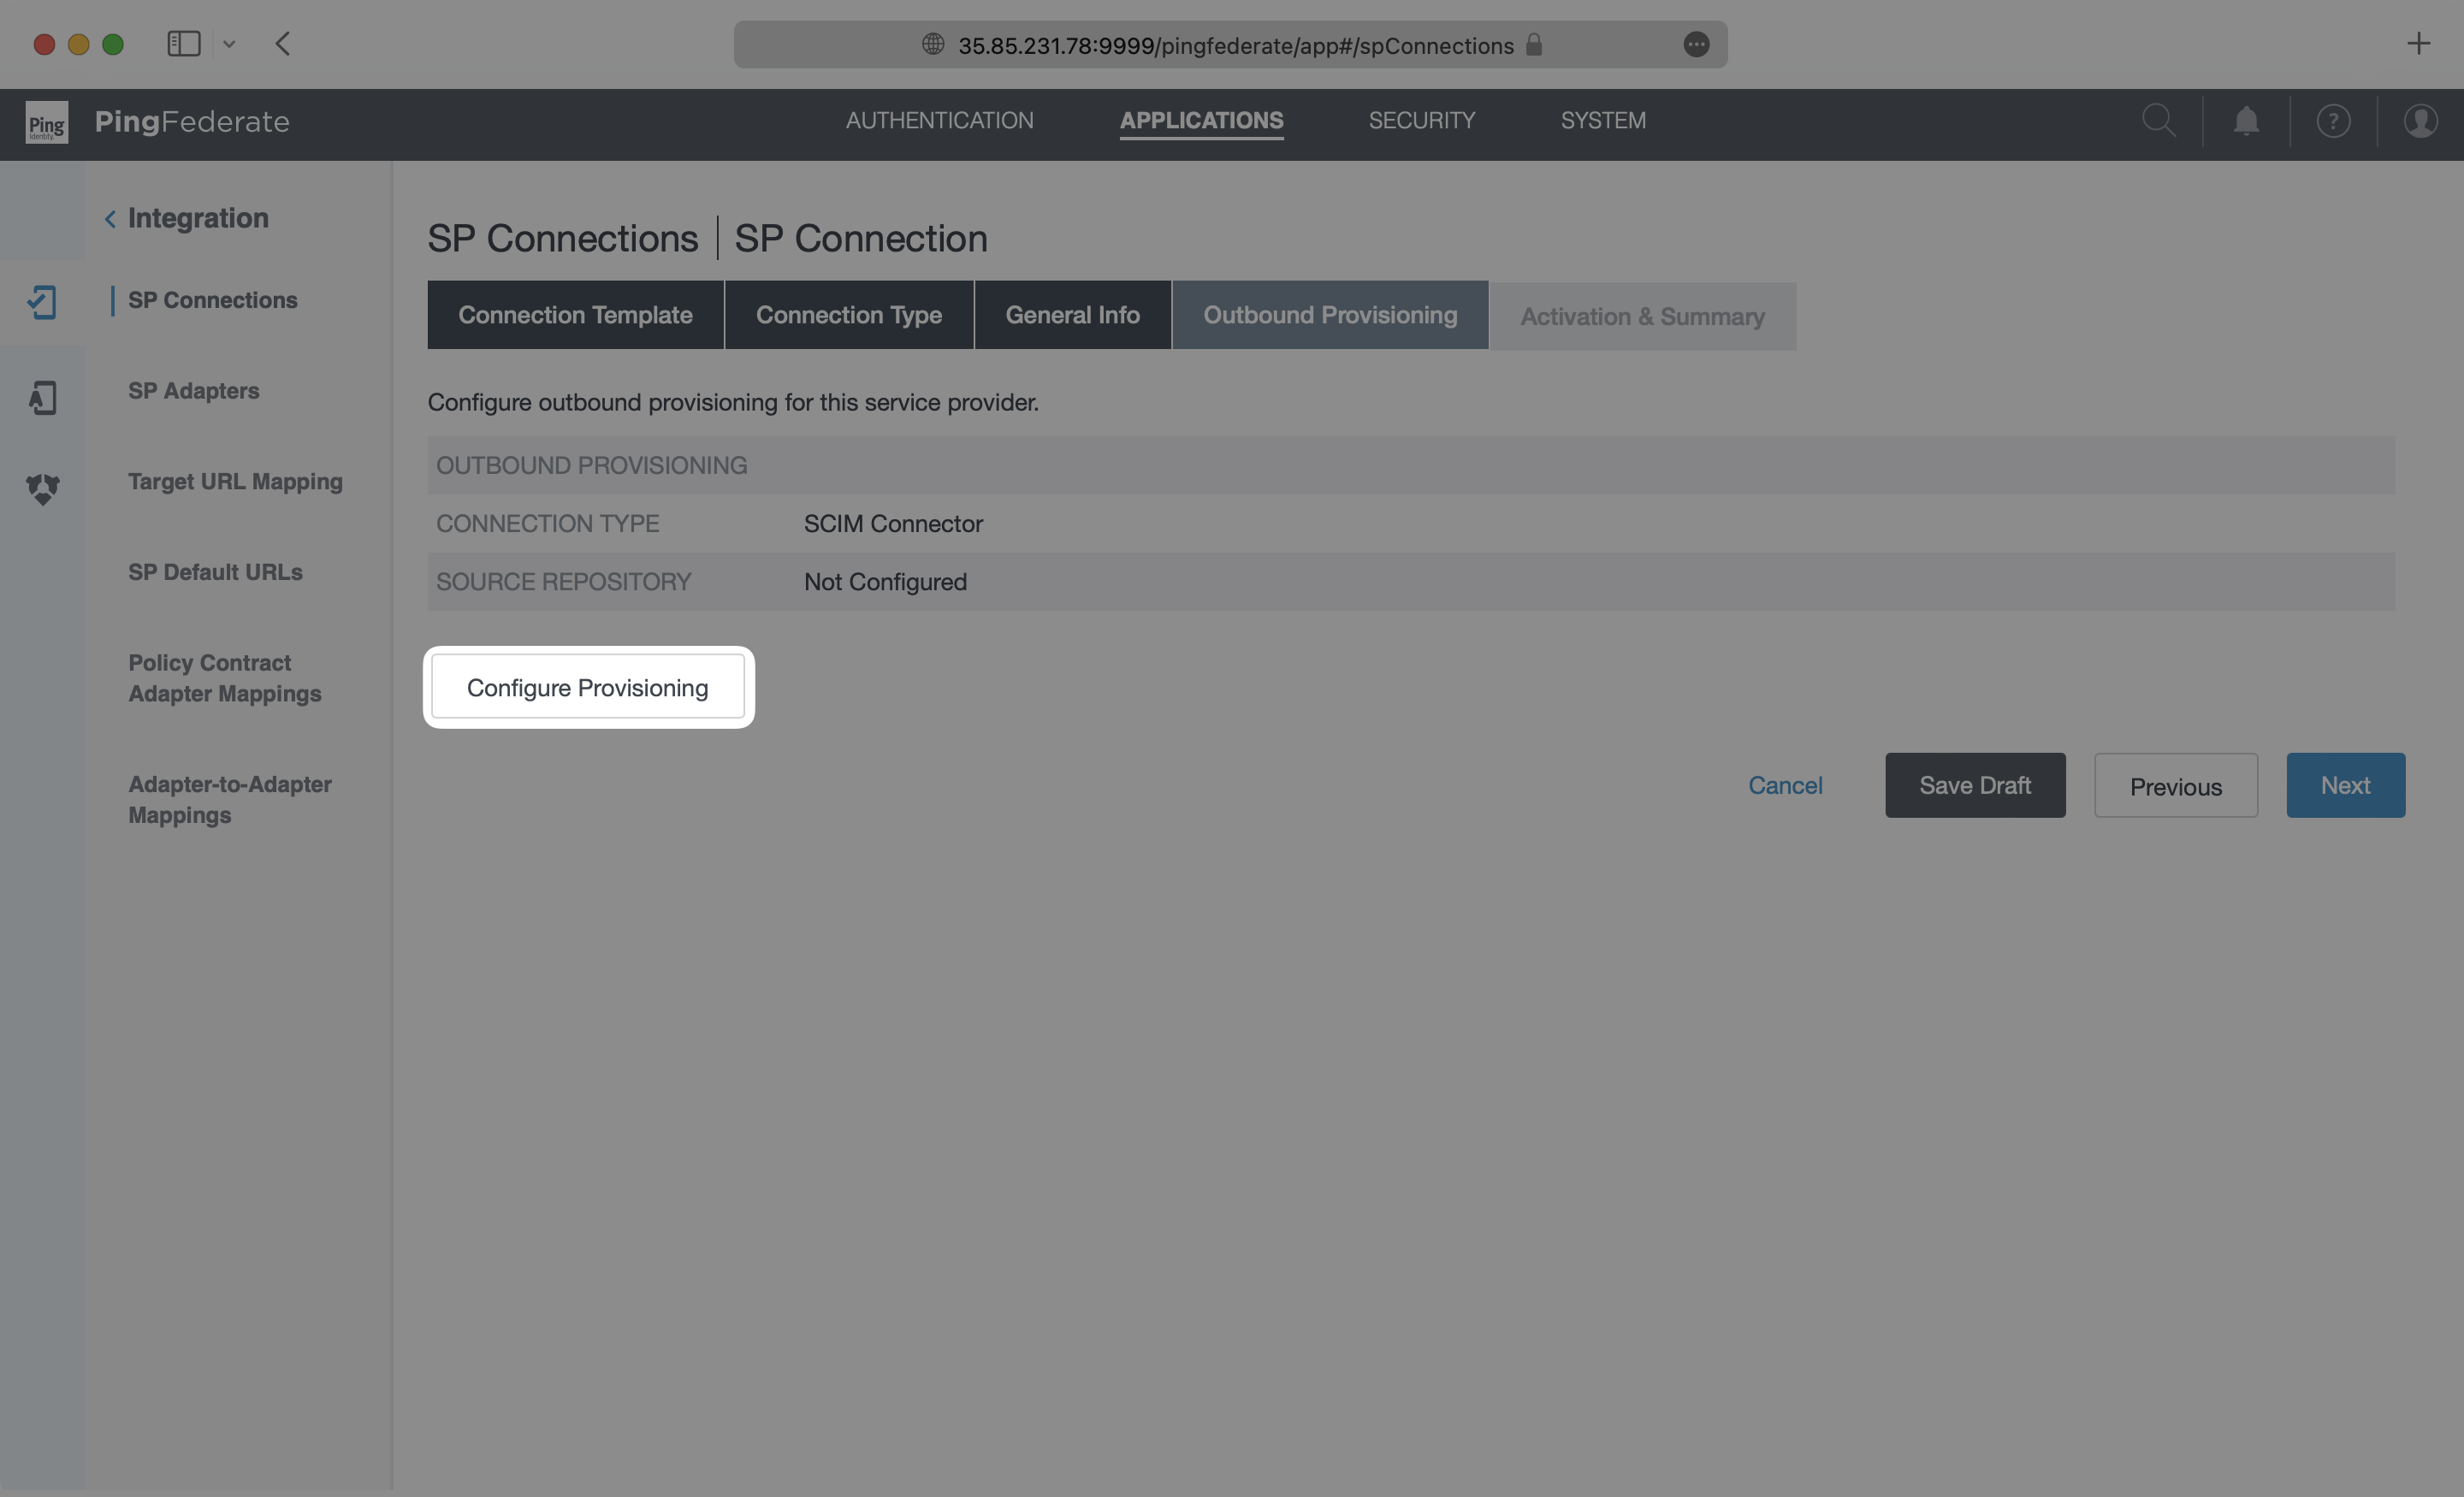The width and height of the screenshot is (2464, 1497).
Task: Maximize window using green button
Action: [x=113, y=44]
